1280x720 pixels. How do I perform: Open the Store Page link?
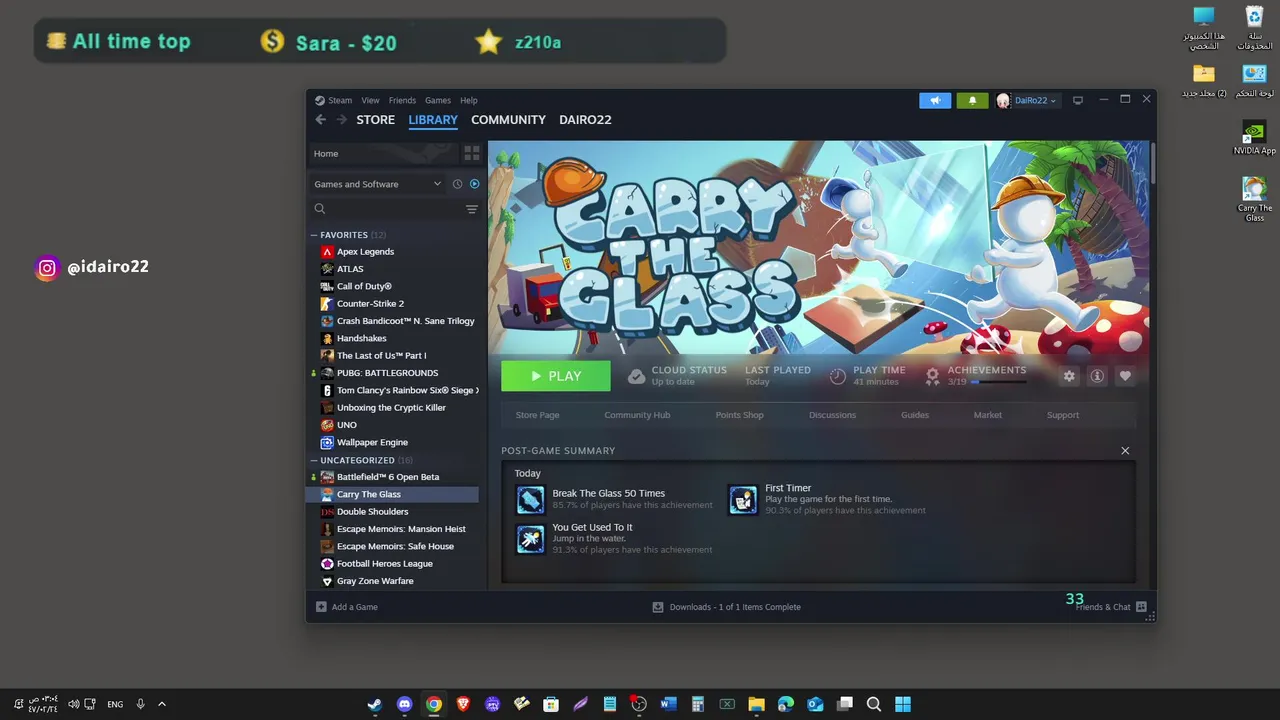[x=537, y=415]
